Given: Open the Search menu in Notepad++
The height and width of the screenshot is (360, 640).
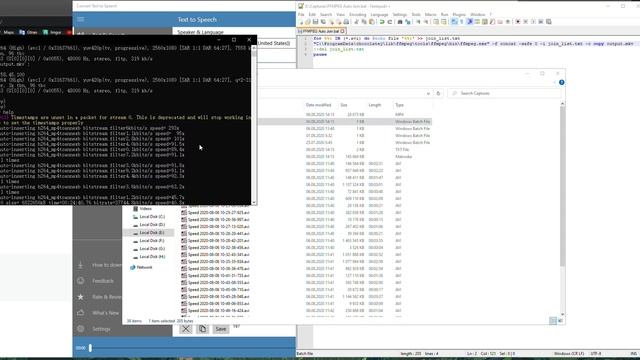Looking at the screenshot, I should (326, 14).
